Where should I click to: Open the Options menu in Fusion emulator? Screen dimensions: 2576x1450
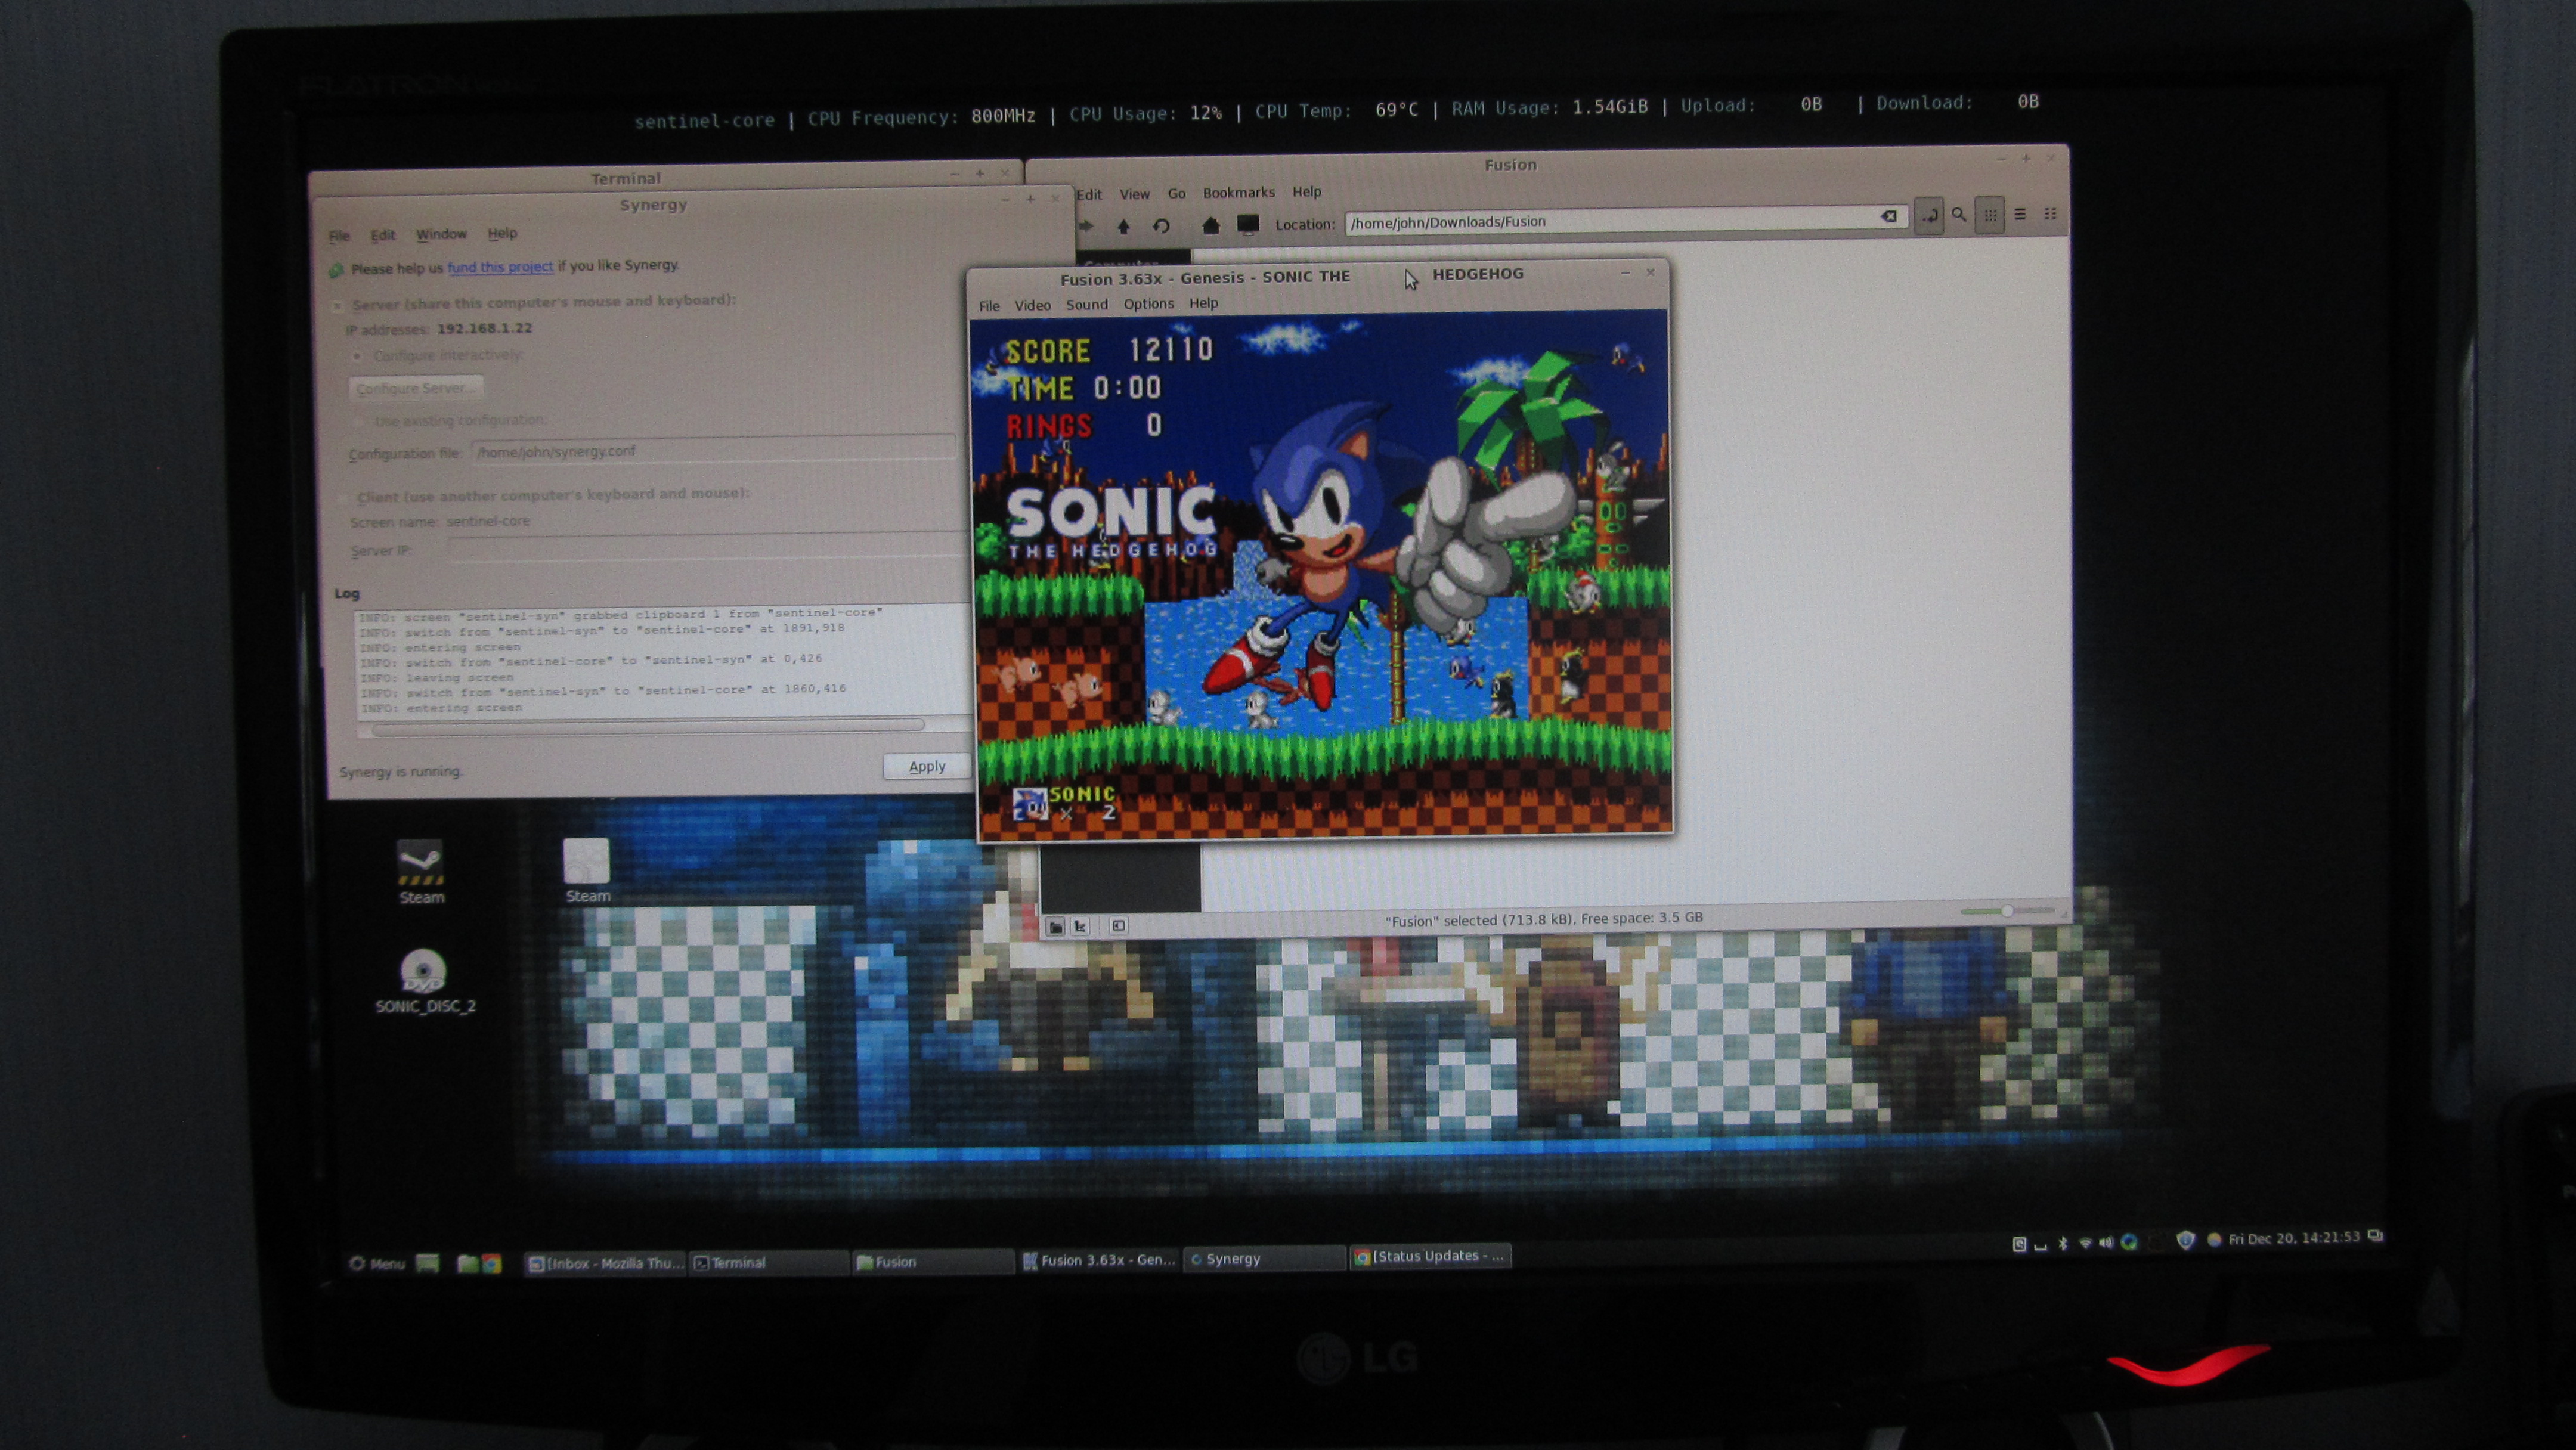coord(1148,304)
